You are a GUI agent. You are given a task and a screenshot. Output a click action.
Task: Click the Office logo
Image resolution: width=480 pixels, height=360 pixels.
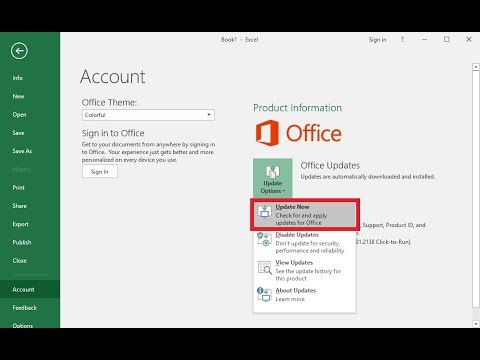coord(298,133)
